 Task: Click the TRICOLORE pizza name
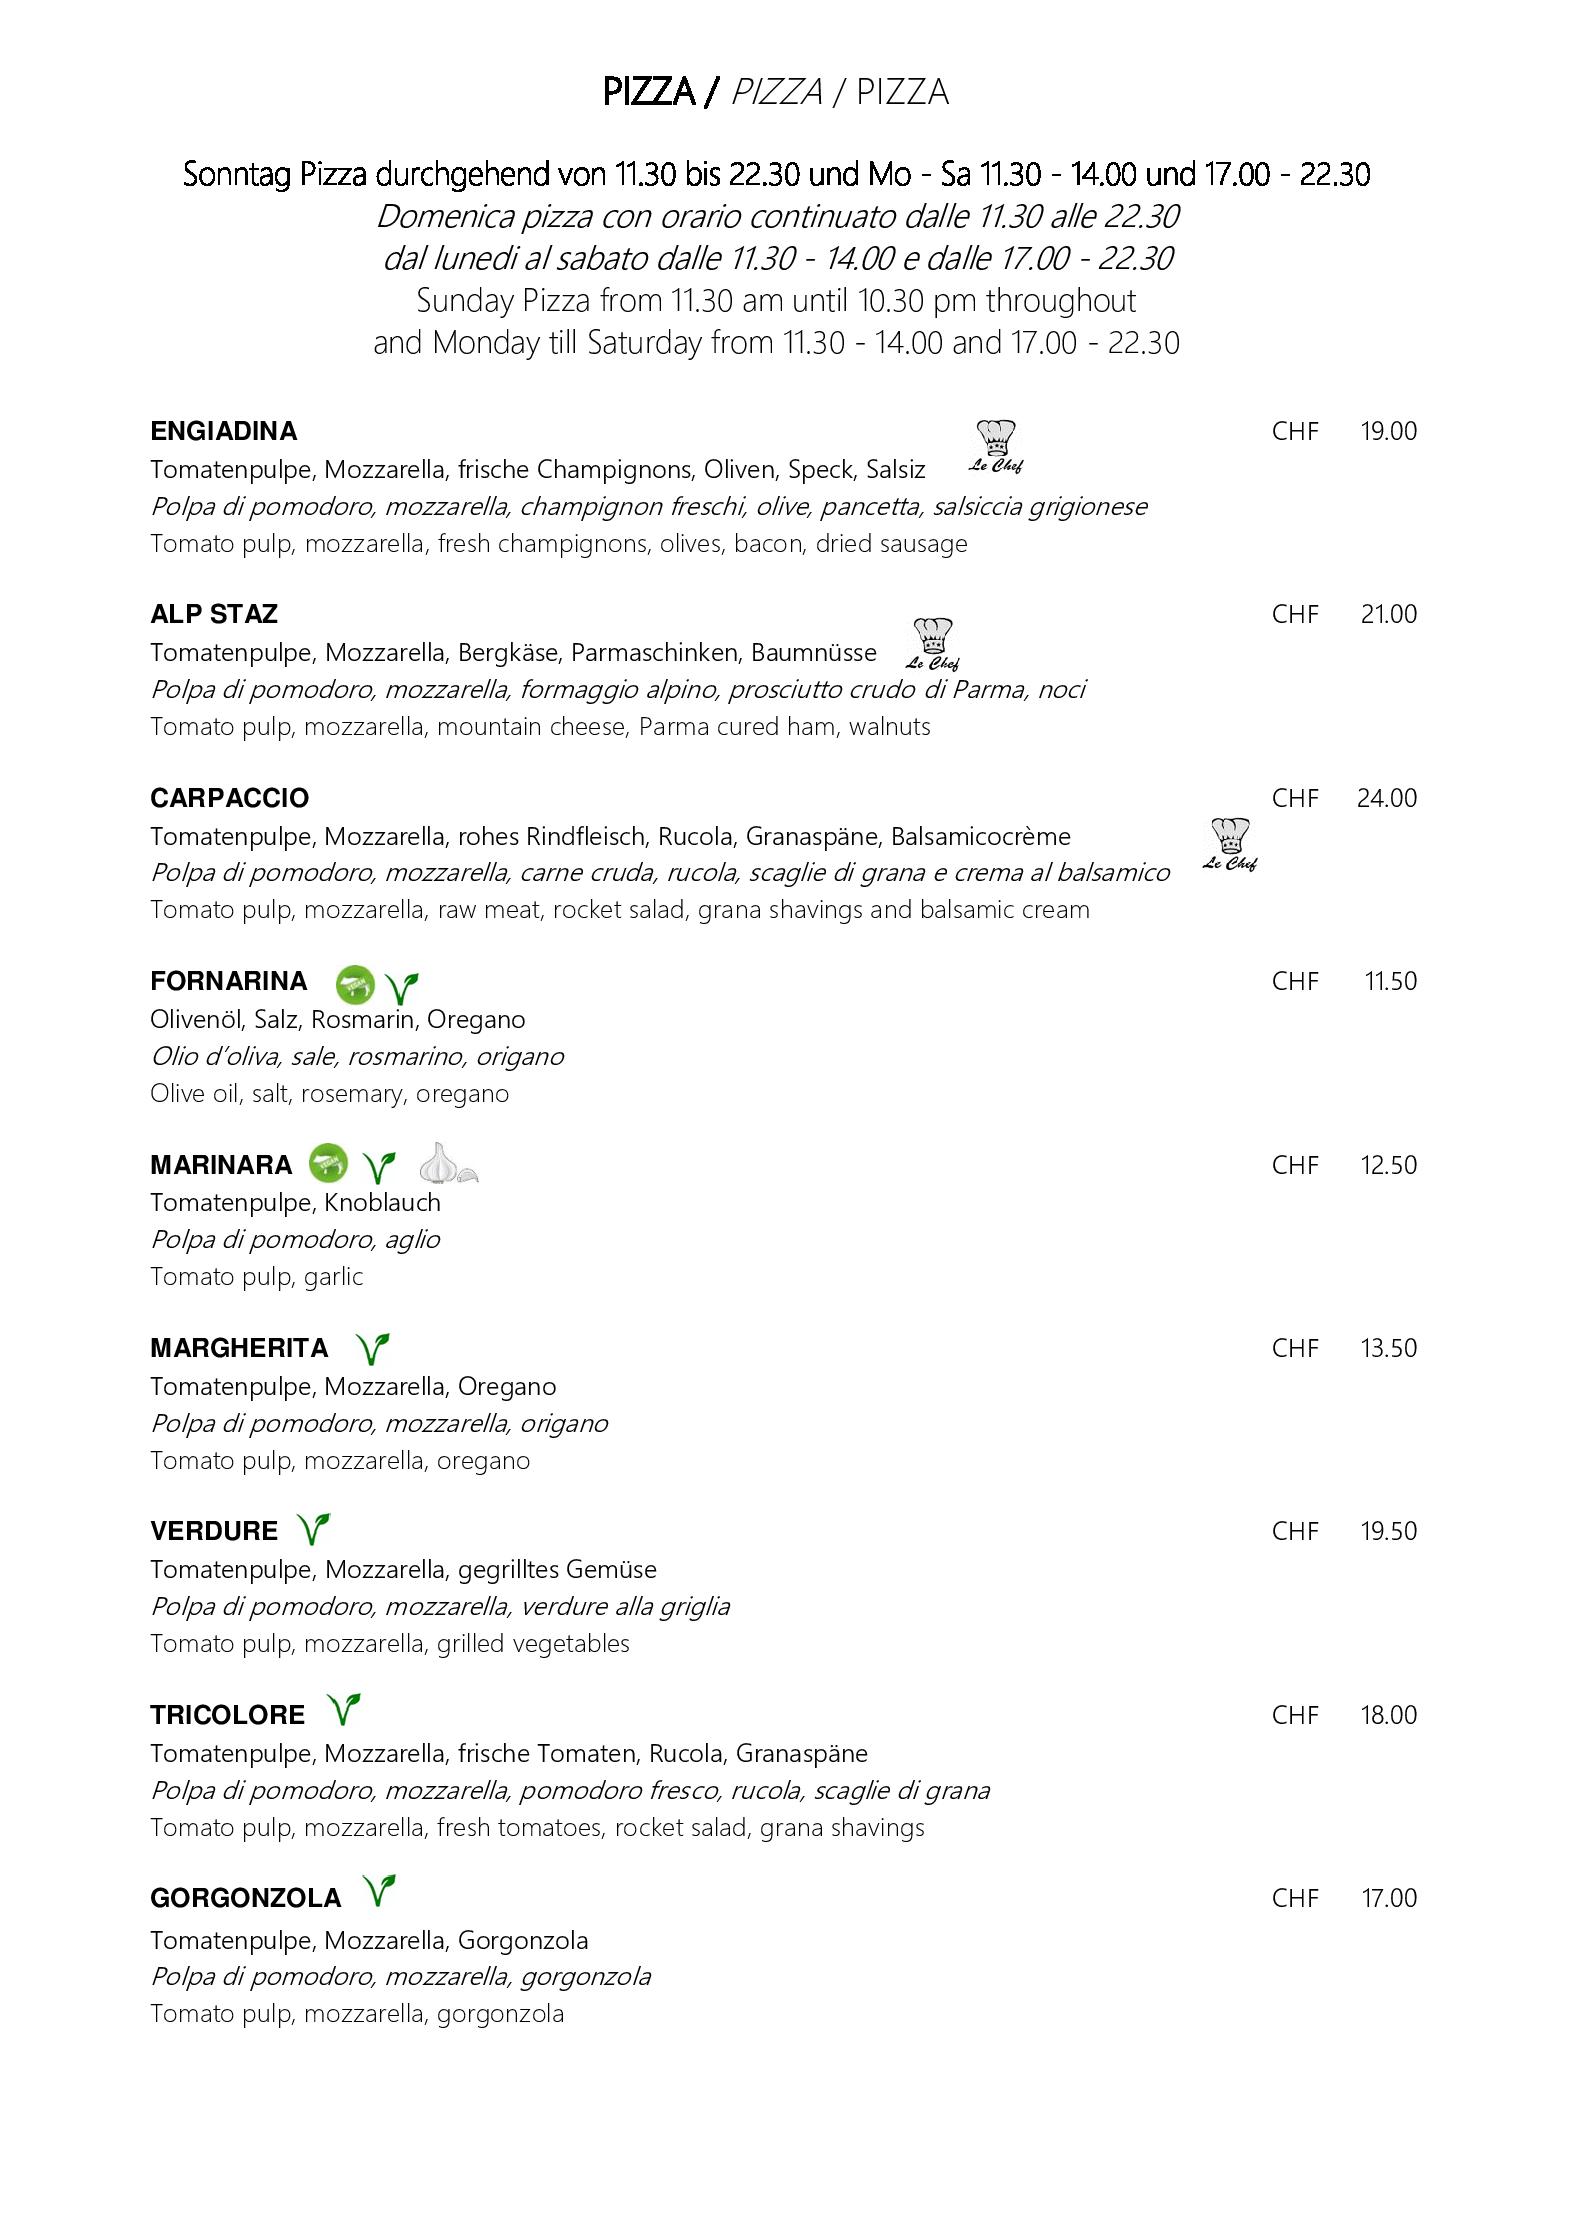click(x=228, y=1715)
